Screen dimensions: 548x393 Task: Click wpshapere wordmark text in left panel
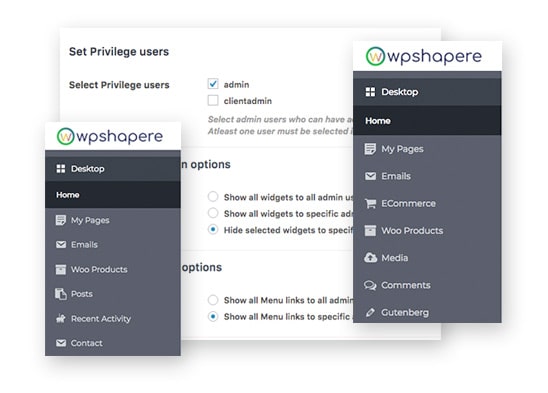tap(120, 136)
